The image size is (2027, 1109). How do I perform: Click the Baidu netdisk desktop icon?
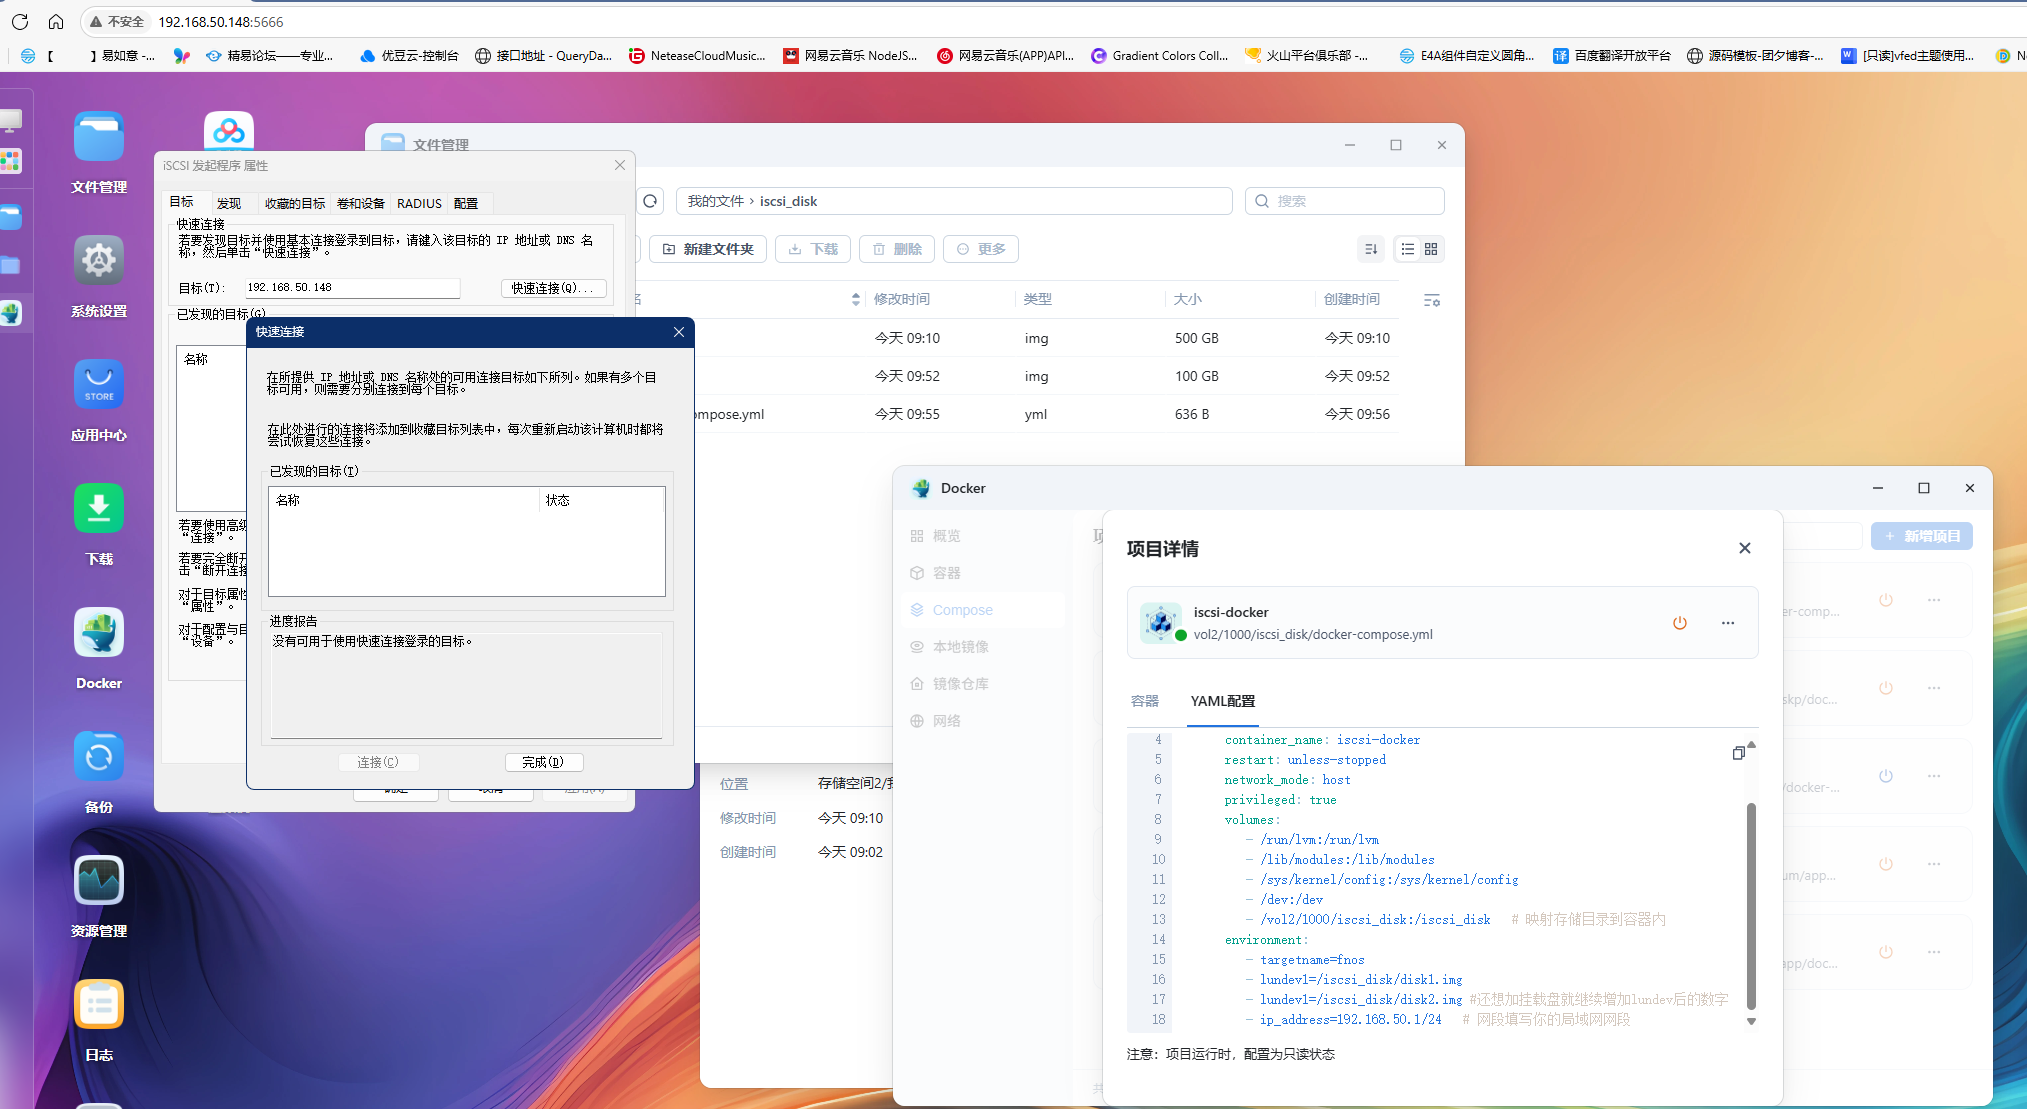(x=229, y=131)
